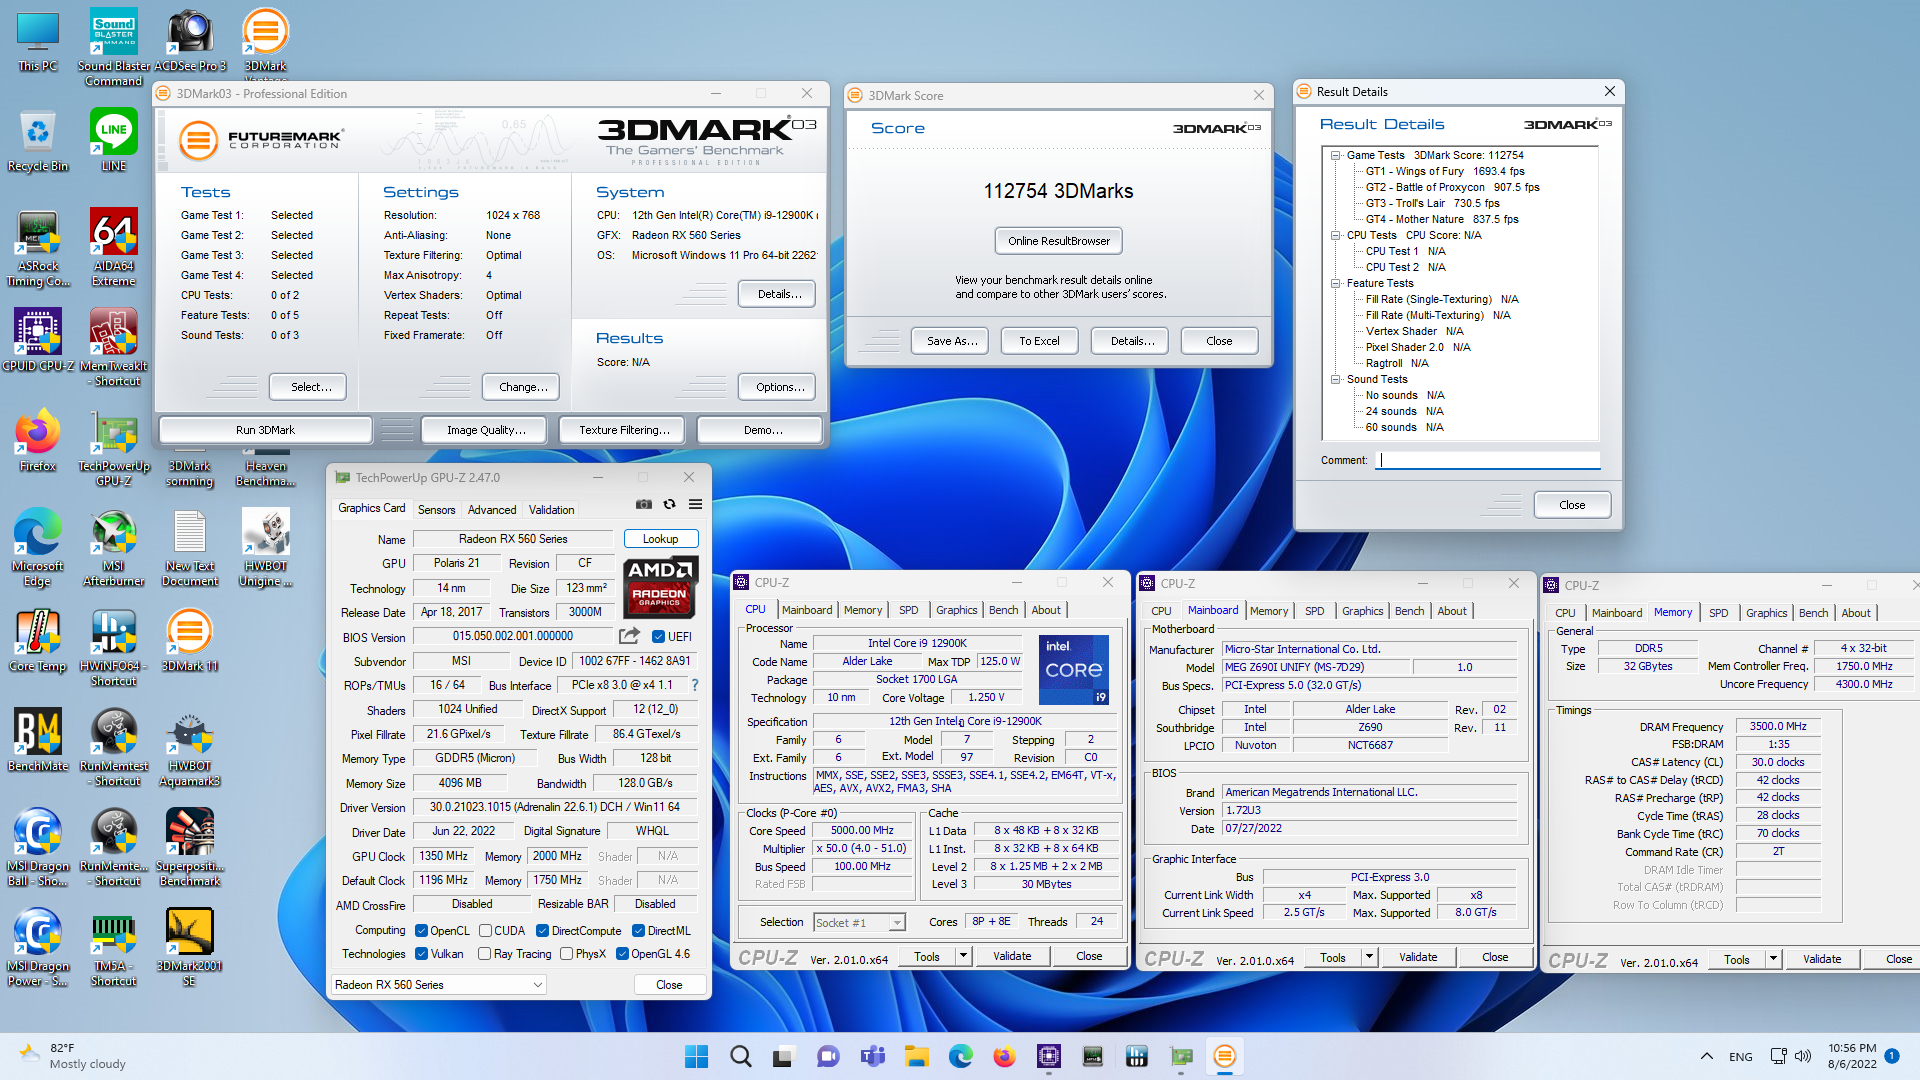Toggle the UEFI checkbox in GPU-Z

coord(658,637)
